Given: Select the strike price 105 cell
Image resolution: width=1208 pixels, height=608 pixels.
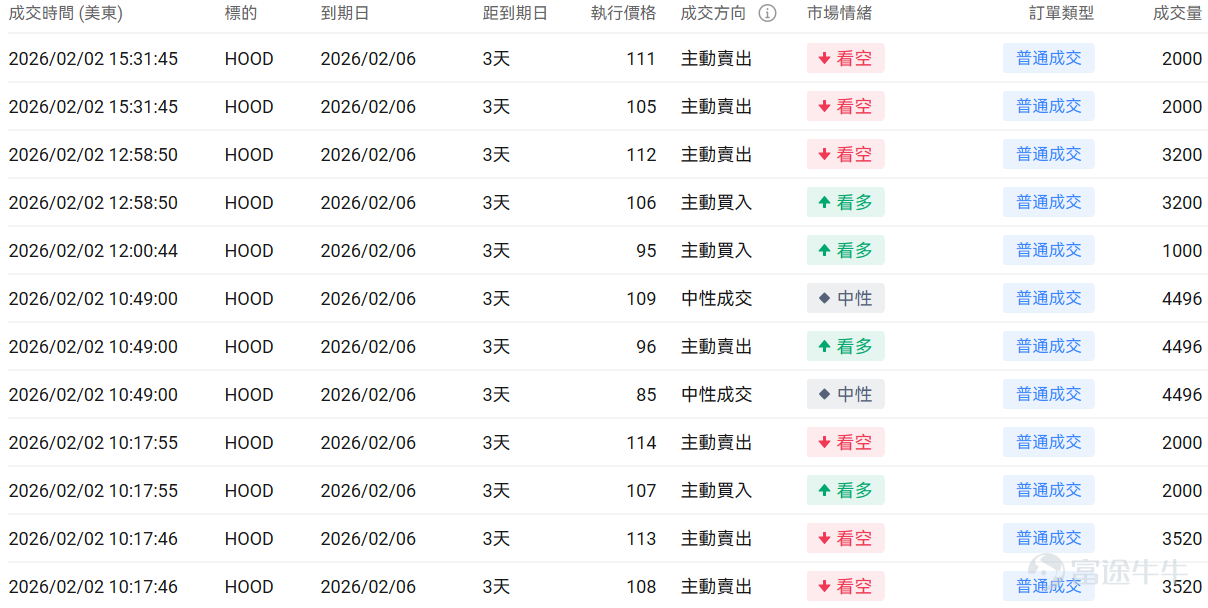Looking at the screenshot, I should coord(641,107).
